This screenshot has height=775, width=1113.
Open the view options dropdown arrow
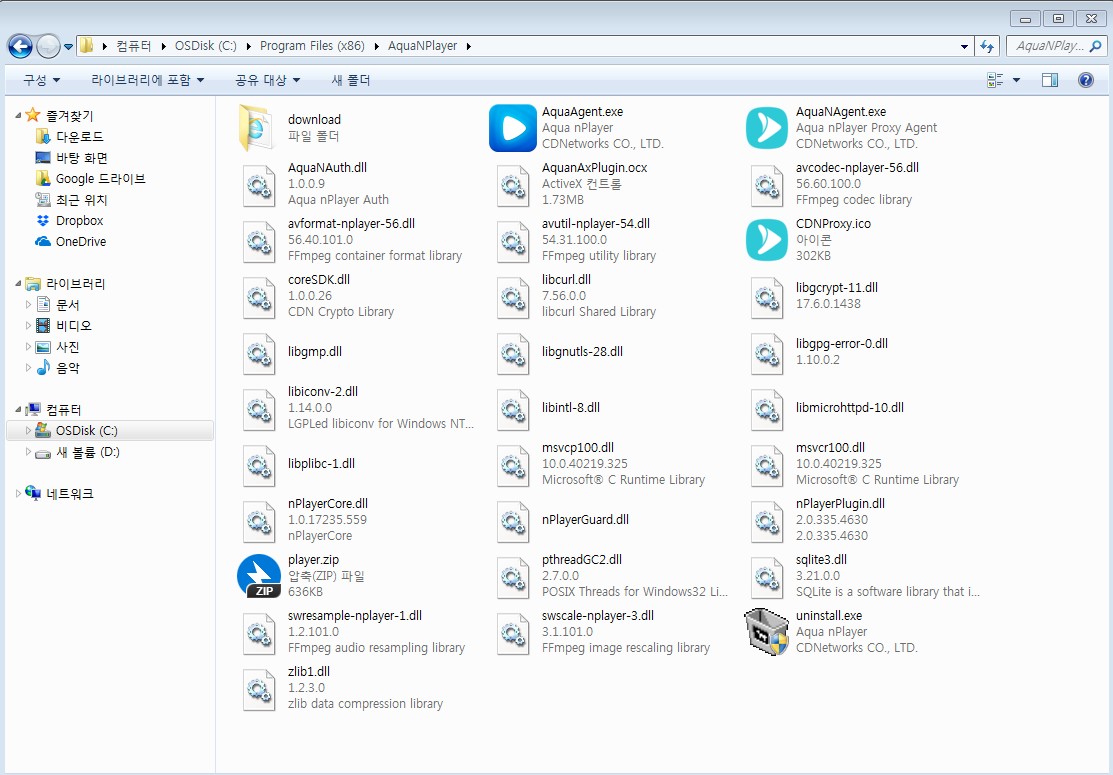[x=1016, y=80]
